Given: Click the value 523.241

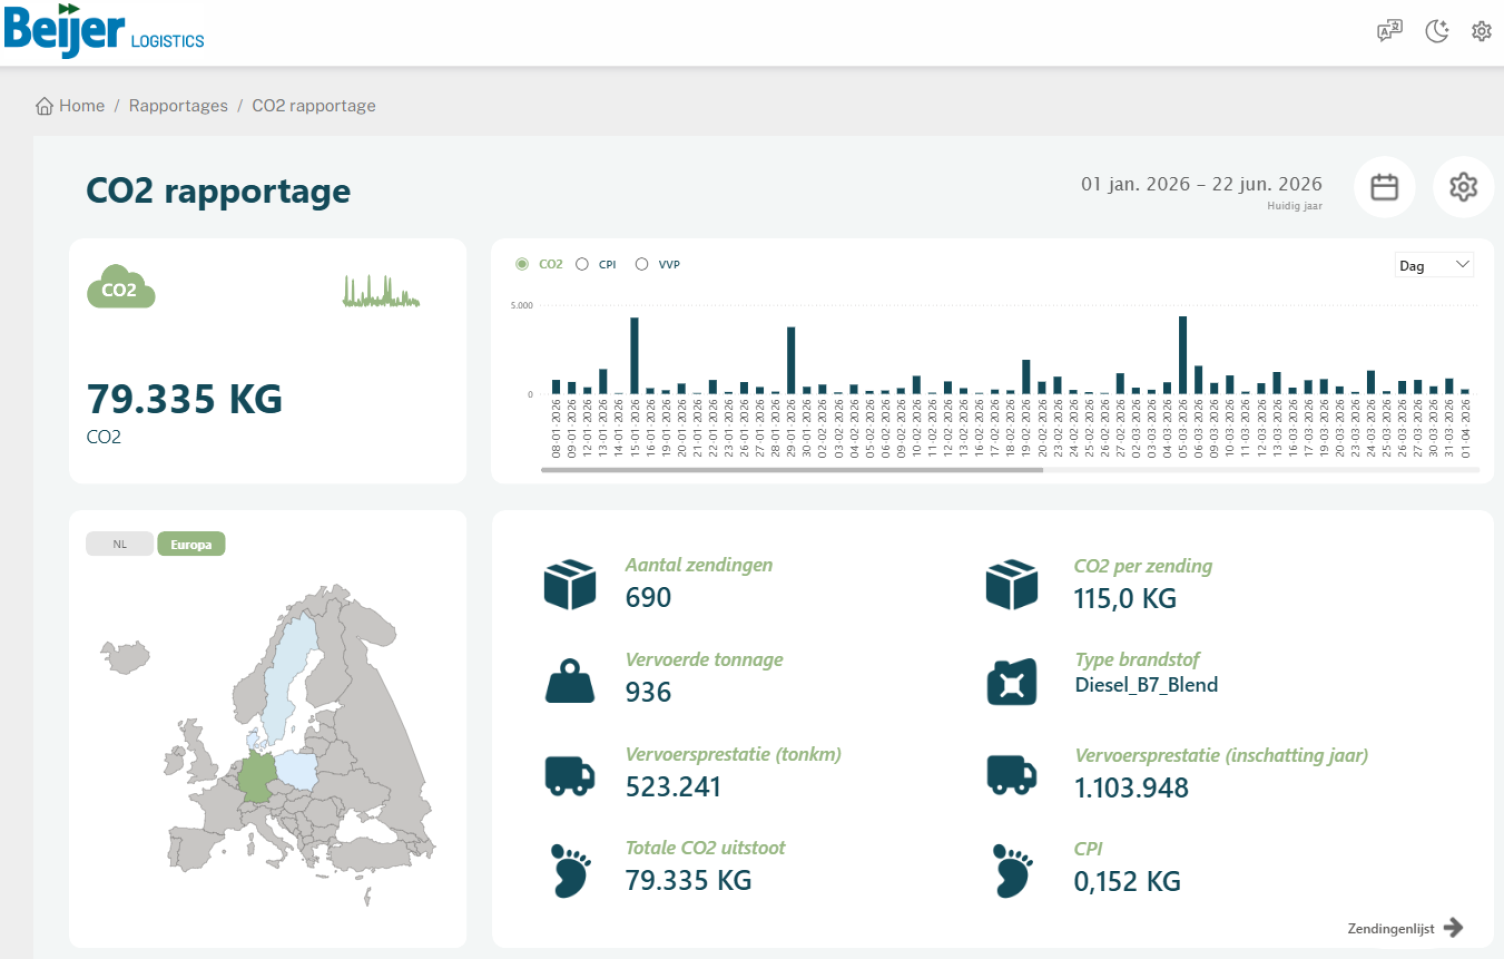Looking at the screenshot, I should pos(673,787).
